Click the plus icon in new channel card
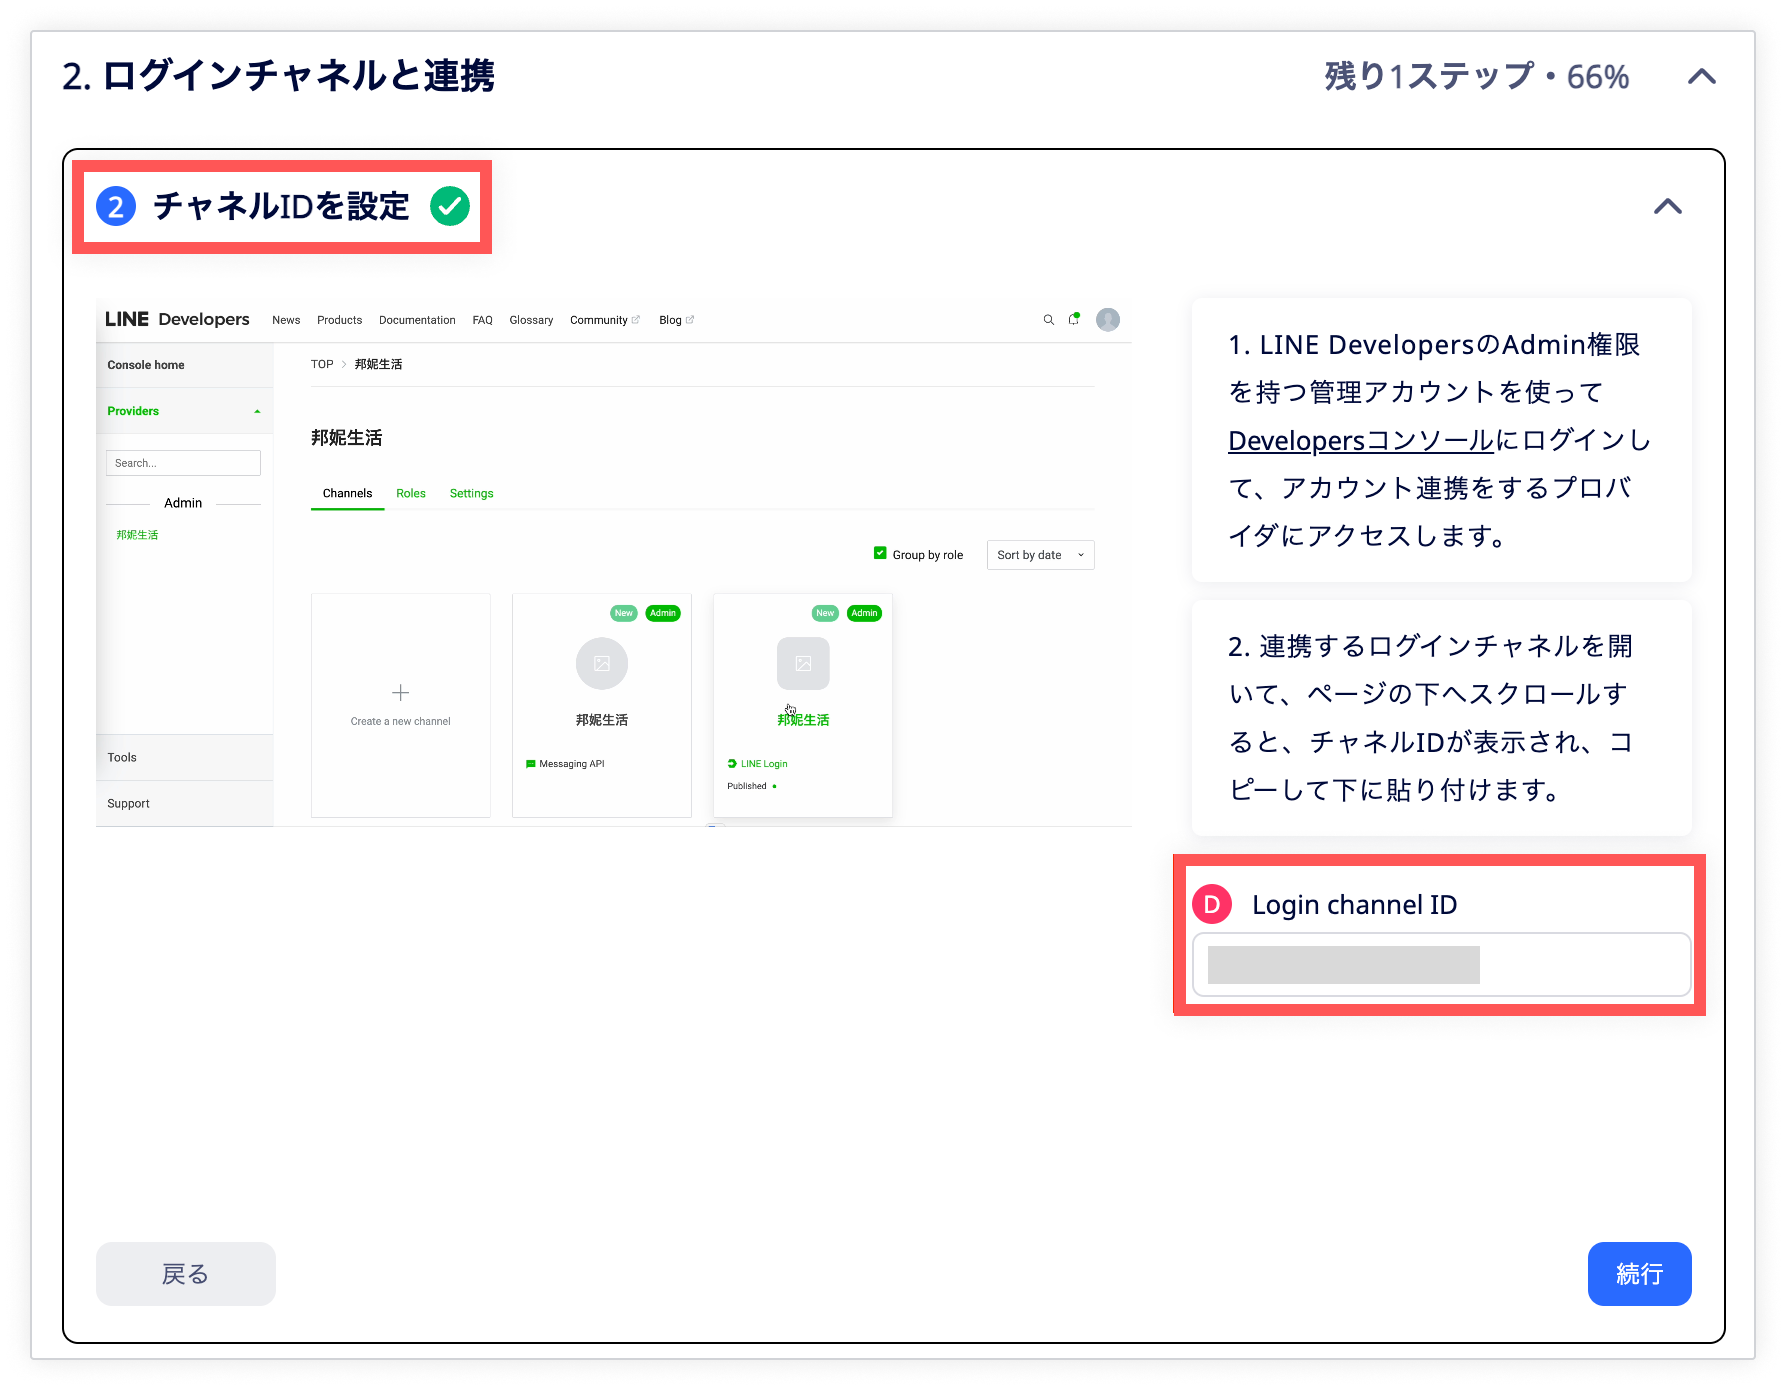This screenshot has height=1390, width=1786. (x=401, y=692)
